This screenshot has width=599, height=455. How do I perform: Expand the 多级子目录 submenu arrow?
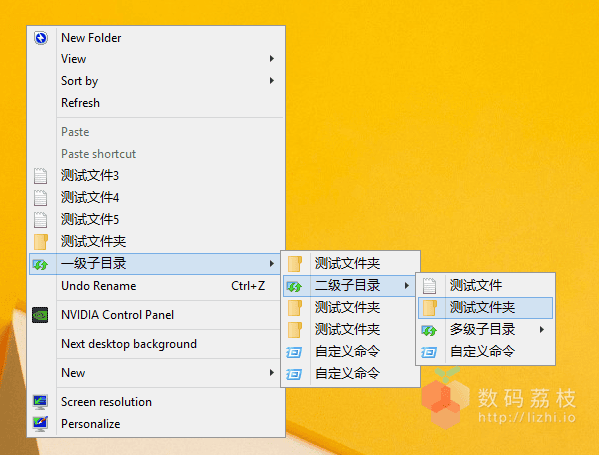[x=542, y=329]
